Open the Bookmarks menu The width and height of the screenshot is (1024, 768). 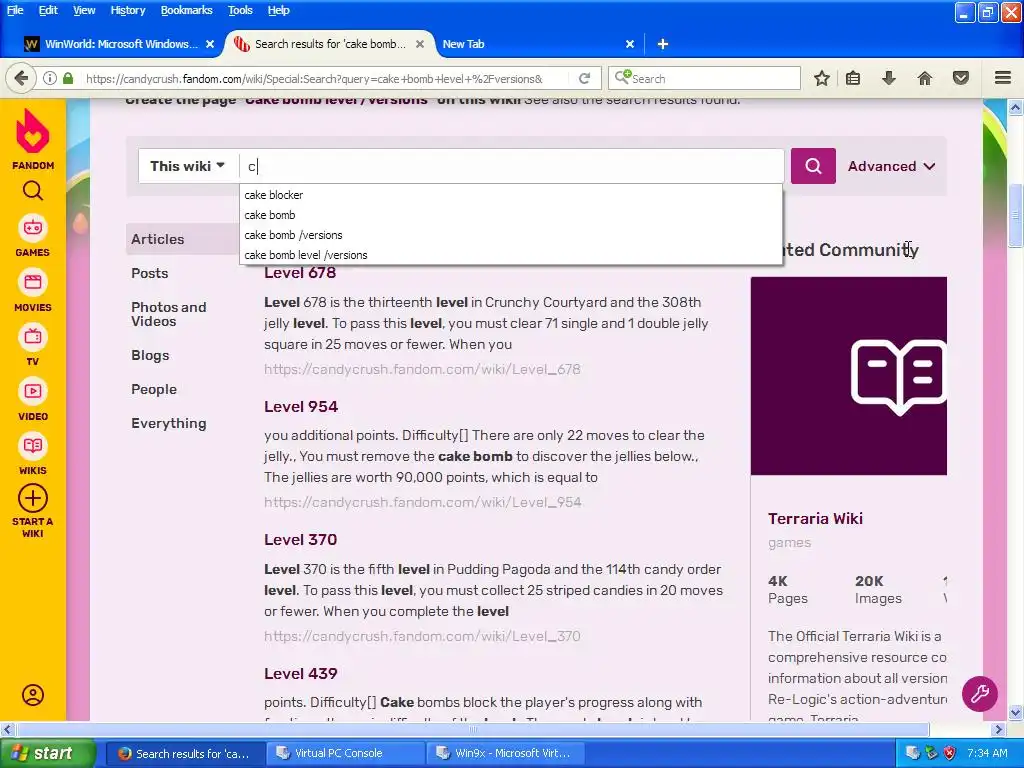186,10
